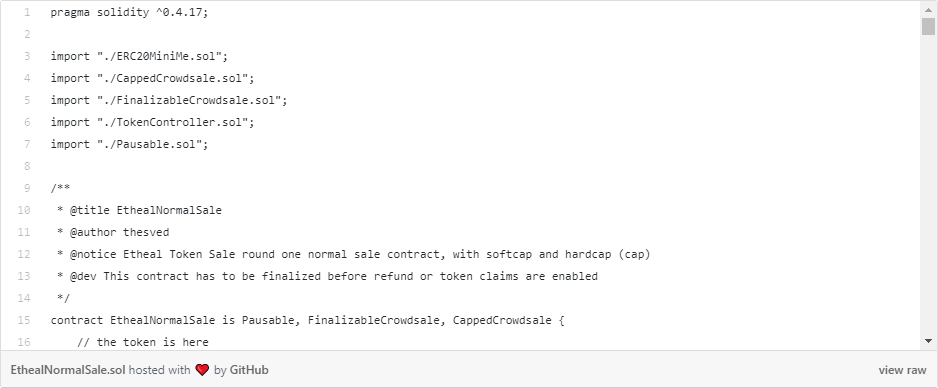The image size is (938, 388).
Task: Click the red heart icon in footer
Action: [x=202, y=370]
